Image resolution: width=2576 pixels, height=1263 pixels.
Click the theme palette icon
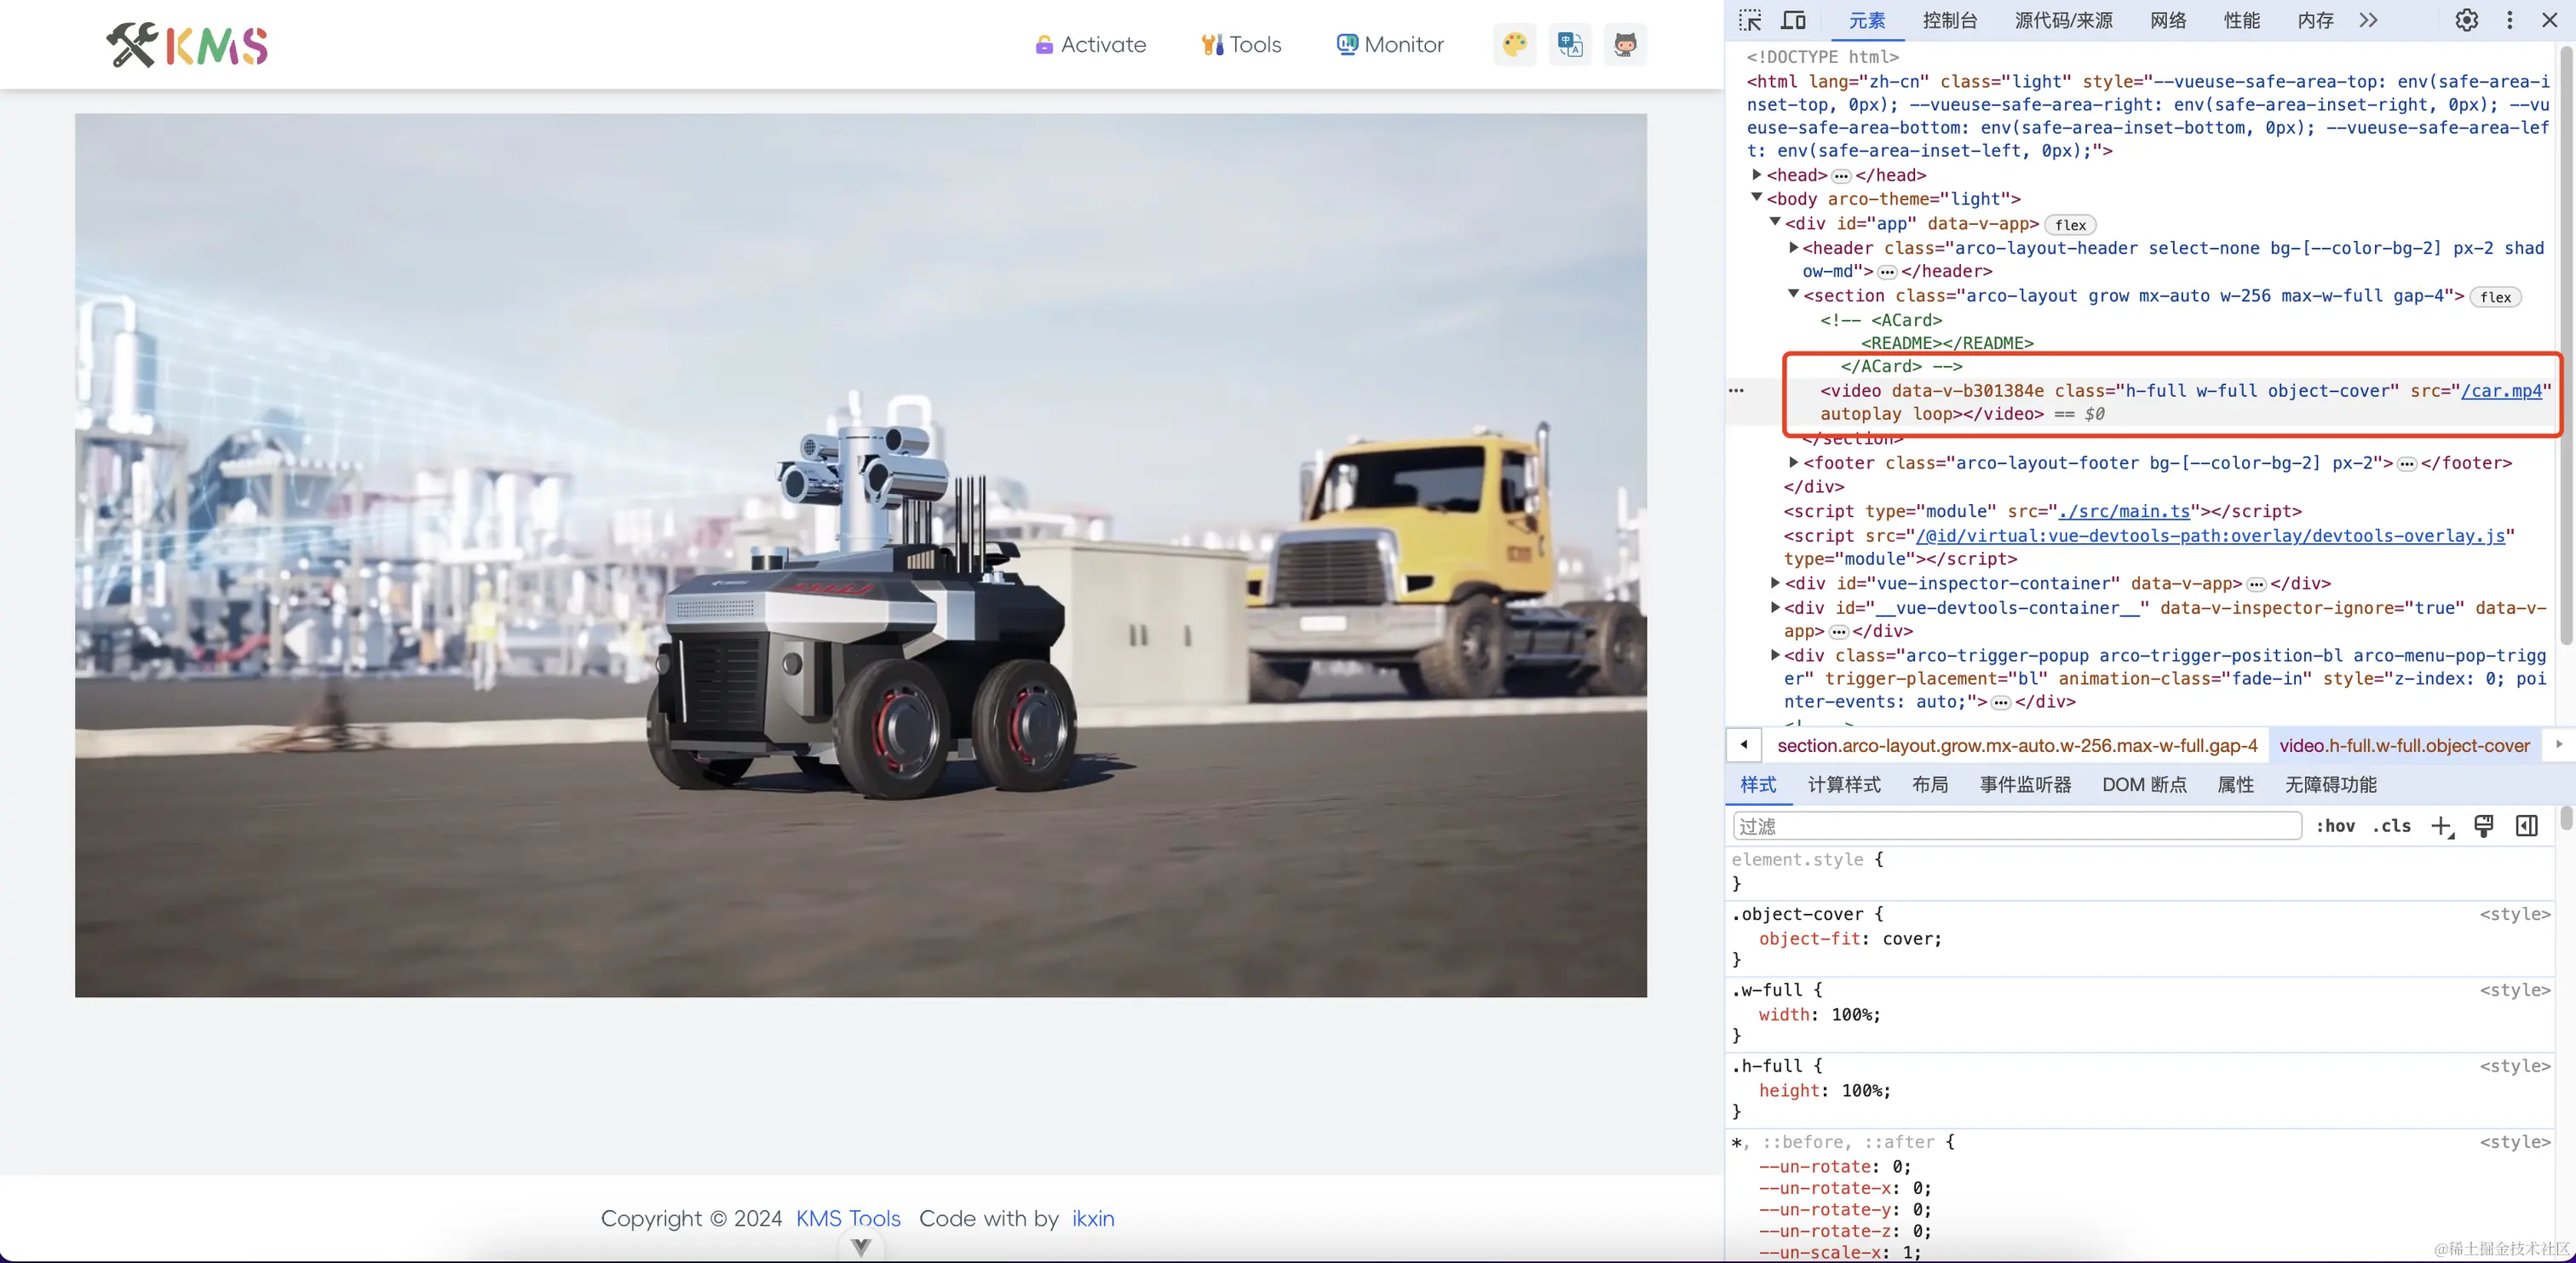1515,44
